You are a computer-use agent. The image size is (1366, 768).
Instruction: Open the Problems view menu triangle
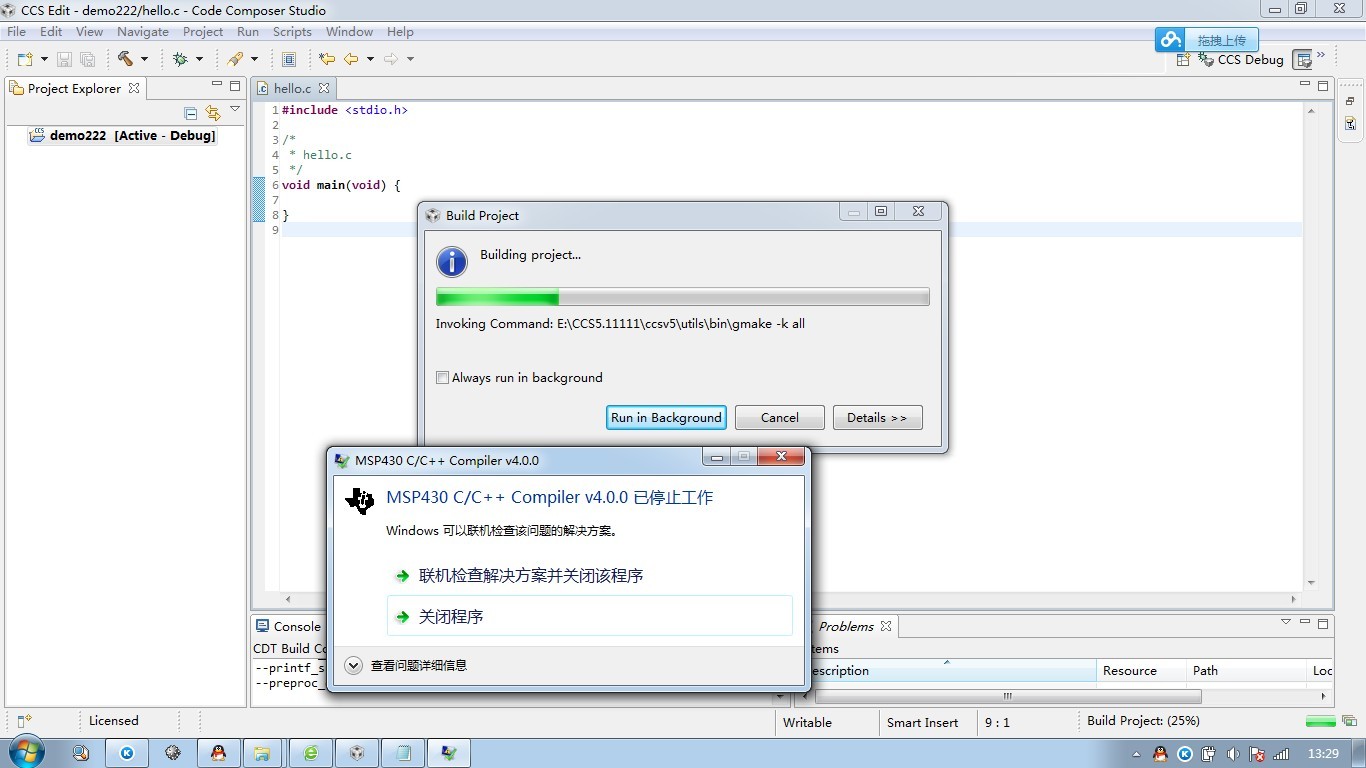[x=1286, y=622]
